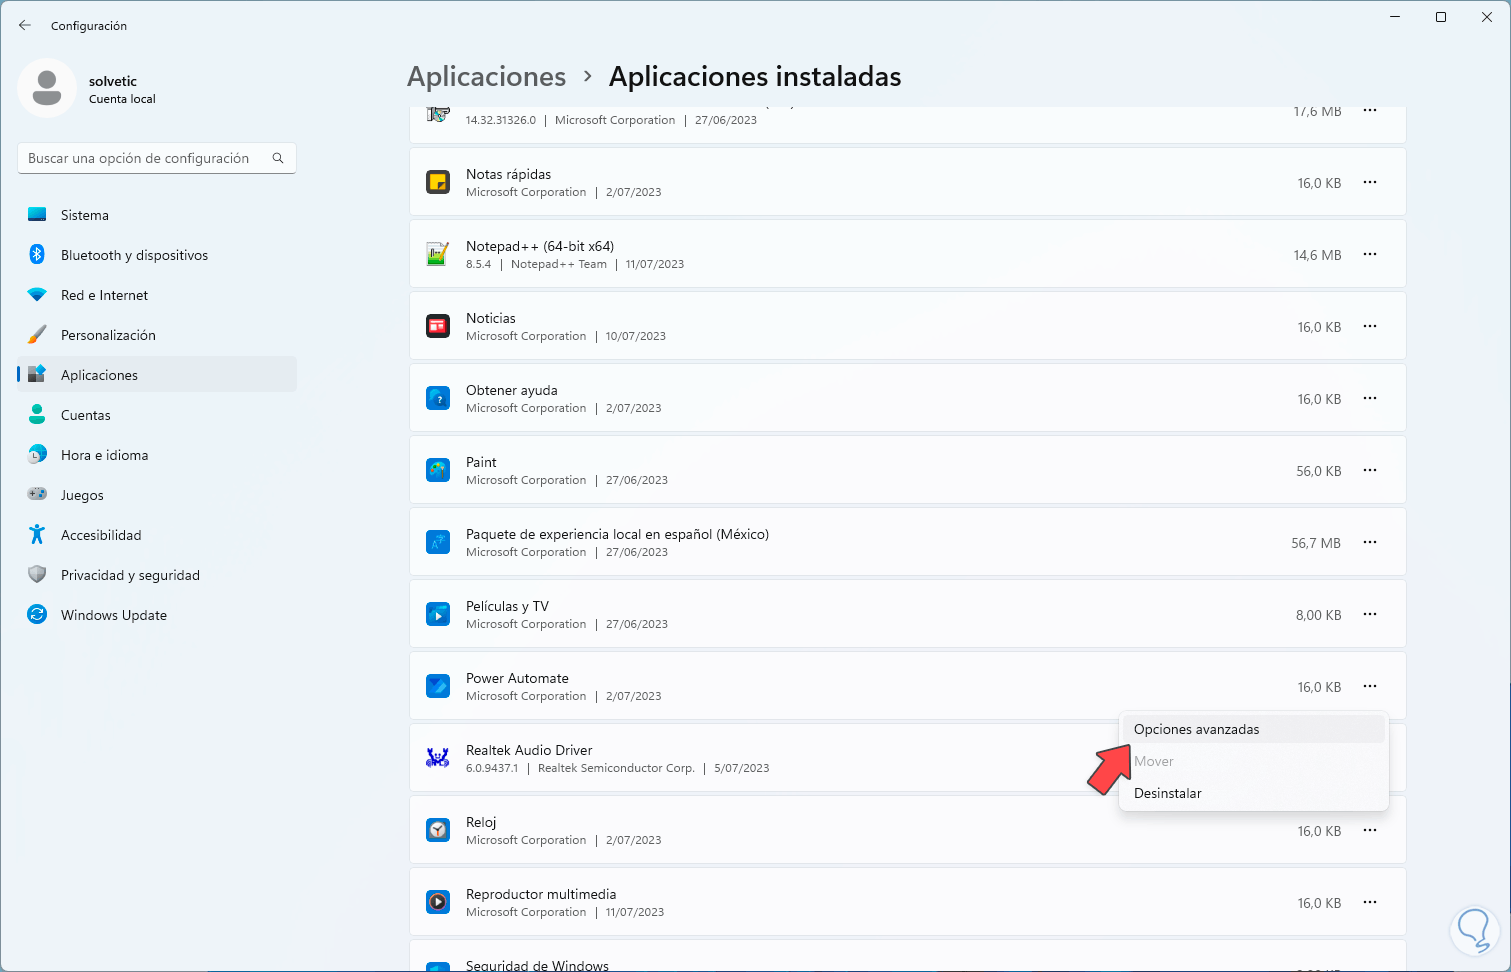Click the Realtek Audio Driver crab icon

point(438,758)
